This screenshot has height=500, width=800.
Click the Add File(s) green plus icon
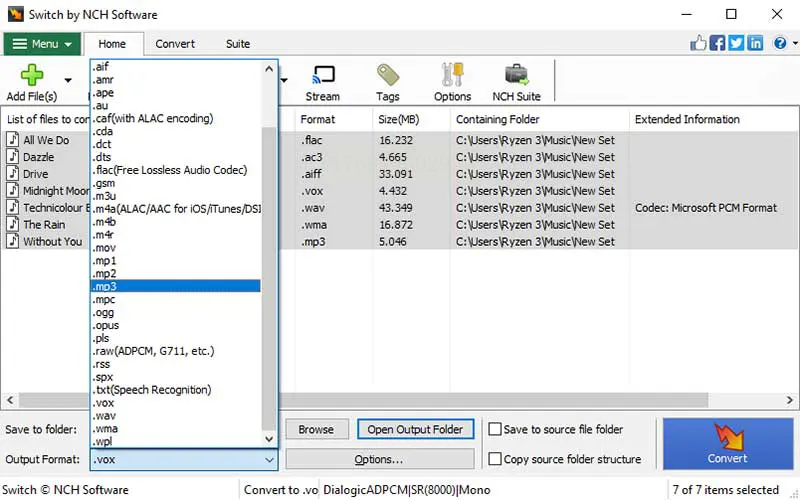click(x=32, y=76)
